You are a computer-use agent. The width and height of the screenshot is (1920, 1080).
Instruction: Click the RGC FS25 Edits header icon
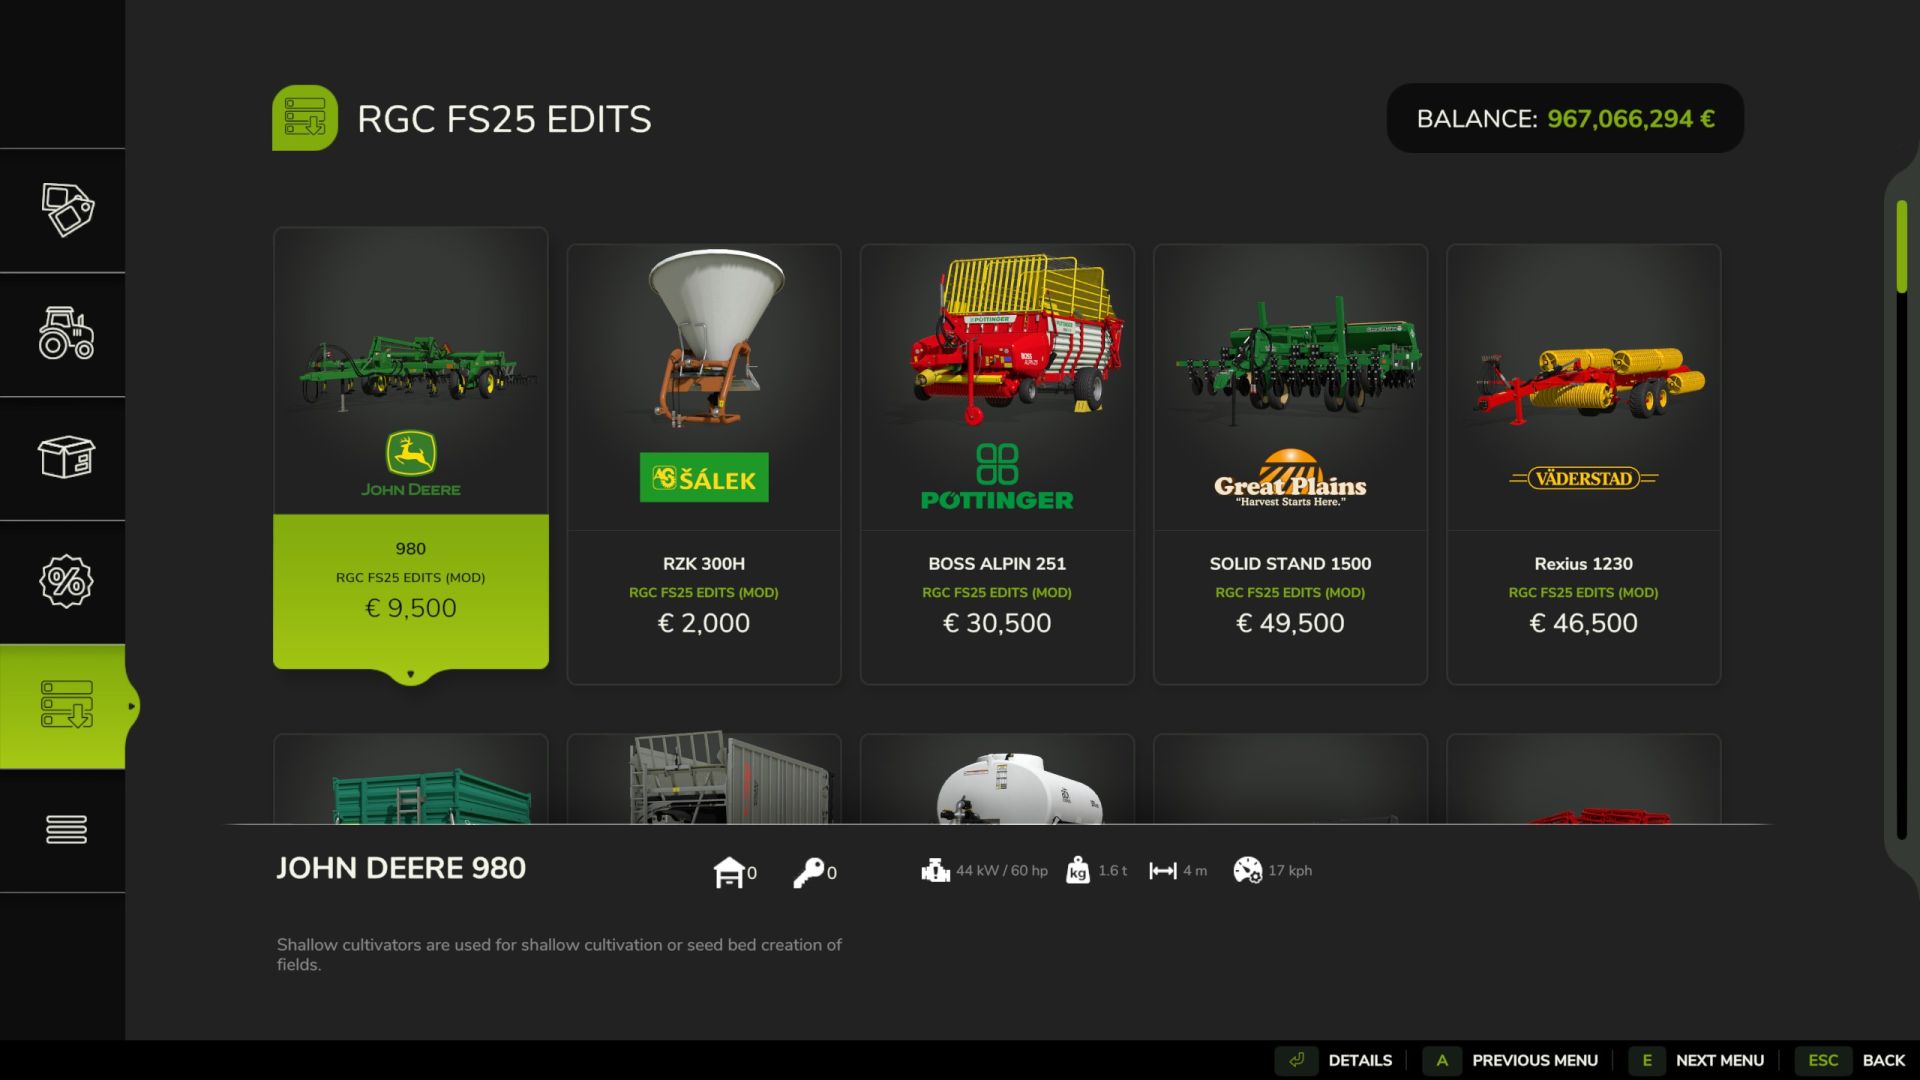(x=305, y=118)
